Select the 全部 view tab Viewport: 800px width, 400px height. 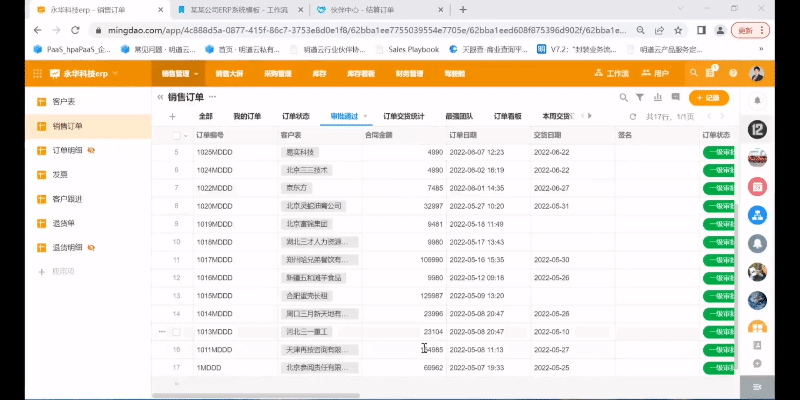tap(205, 116)
